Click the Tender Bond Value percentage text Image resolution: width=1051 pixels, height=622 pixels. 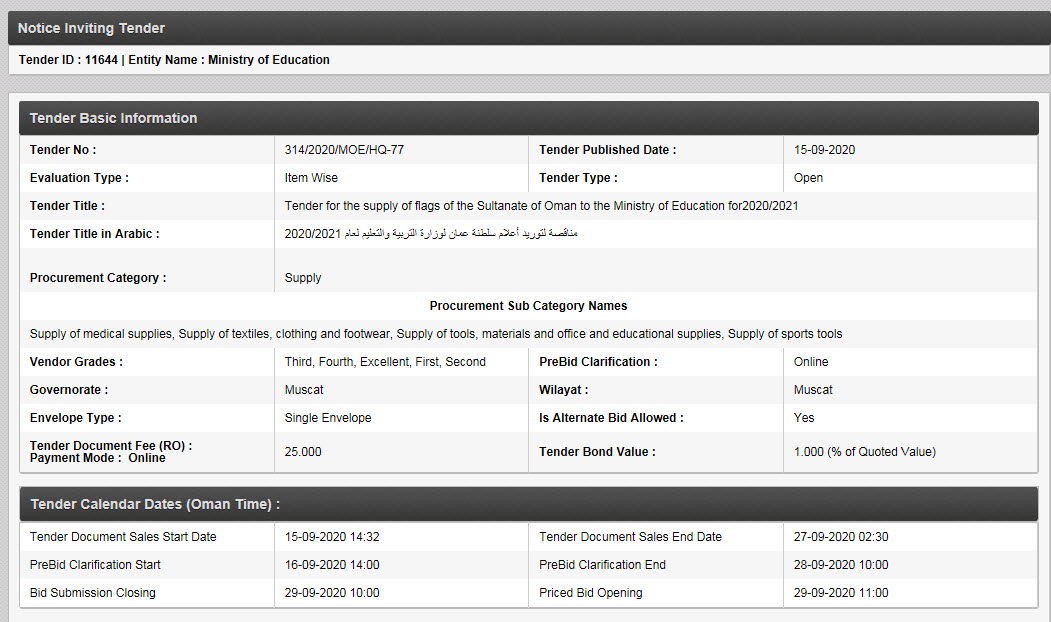(864, 452)
